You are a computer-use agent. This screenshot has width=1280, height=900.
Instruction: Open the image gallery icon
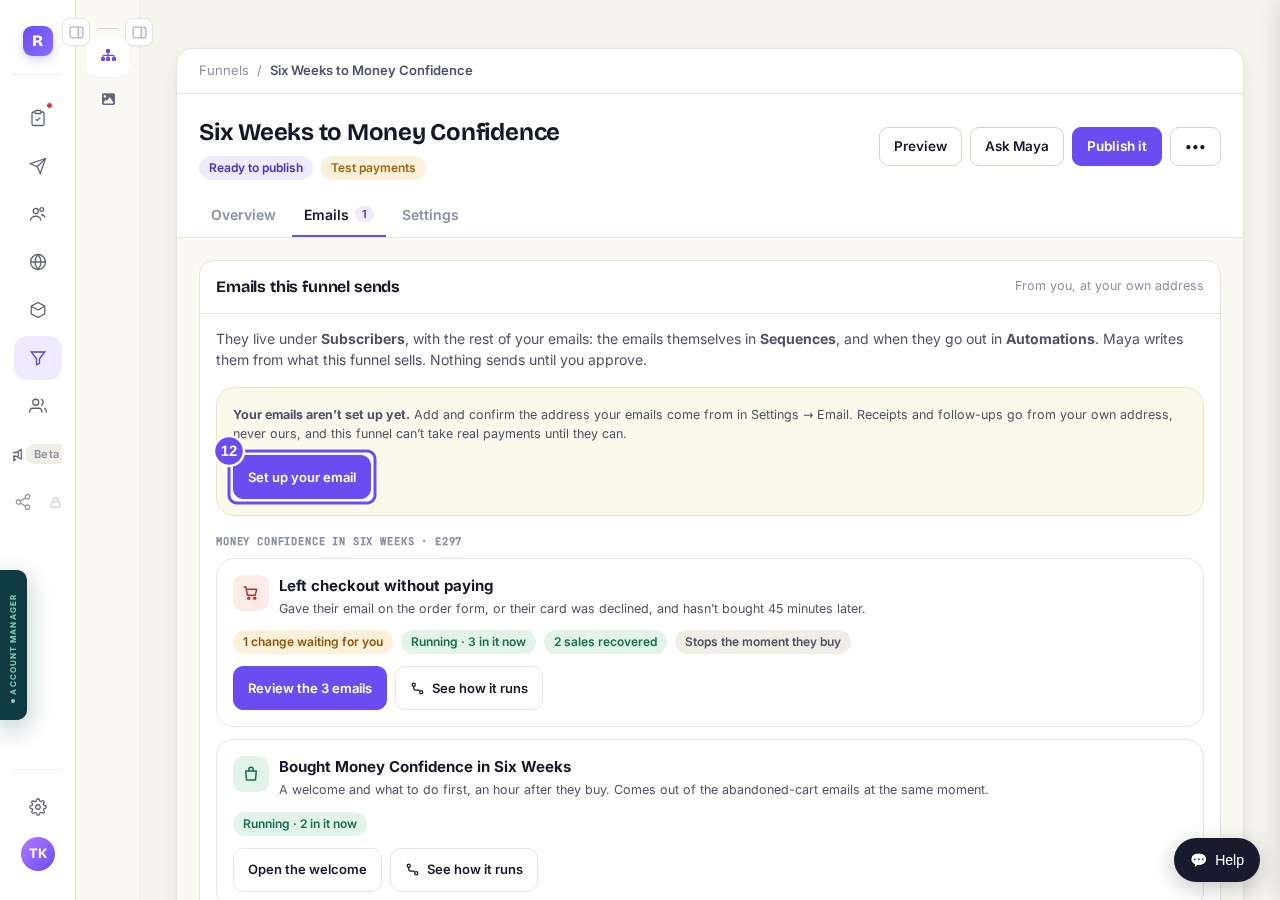pyautogui.click(x=108, y=99)
